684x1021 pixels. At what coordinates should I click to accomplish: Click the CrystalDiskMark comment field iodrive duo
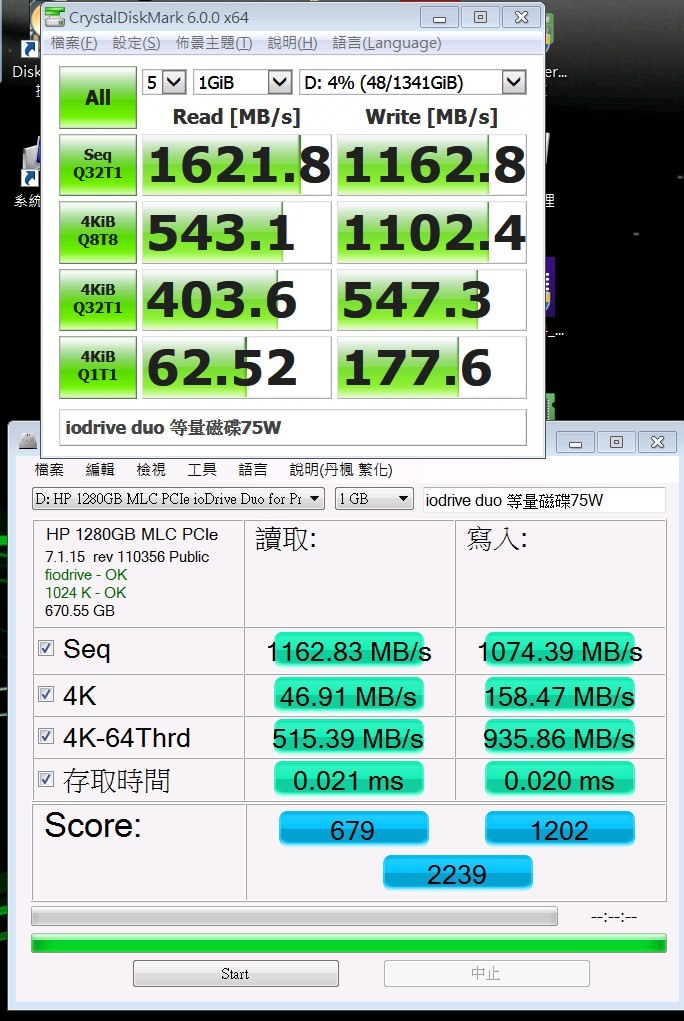[292, 427]
